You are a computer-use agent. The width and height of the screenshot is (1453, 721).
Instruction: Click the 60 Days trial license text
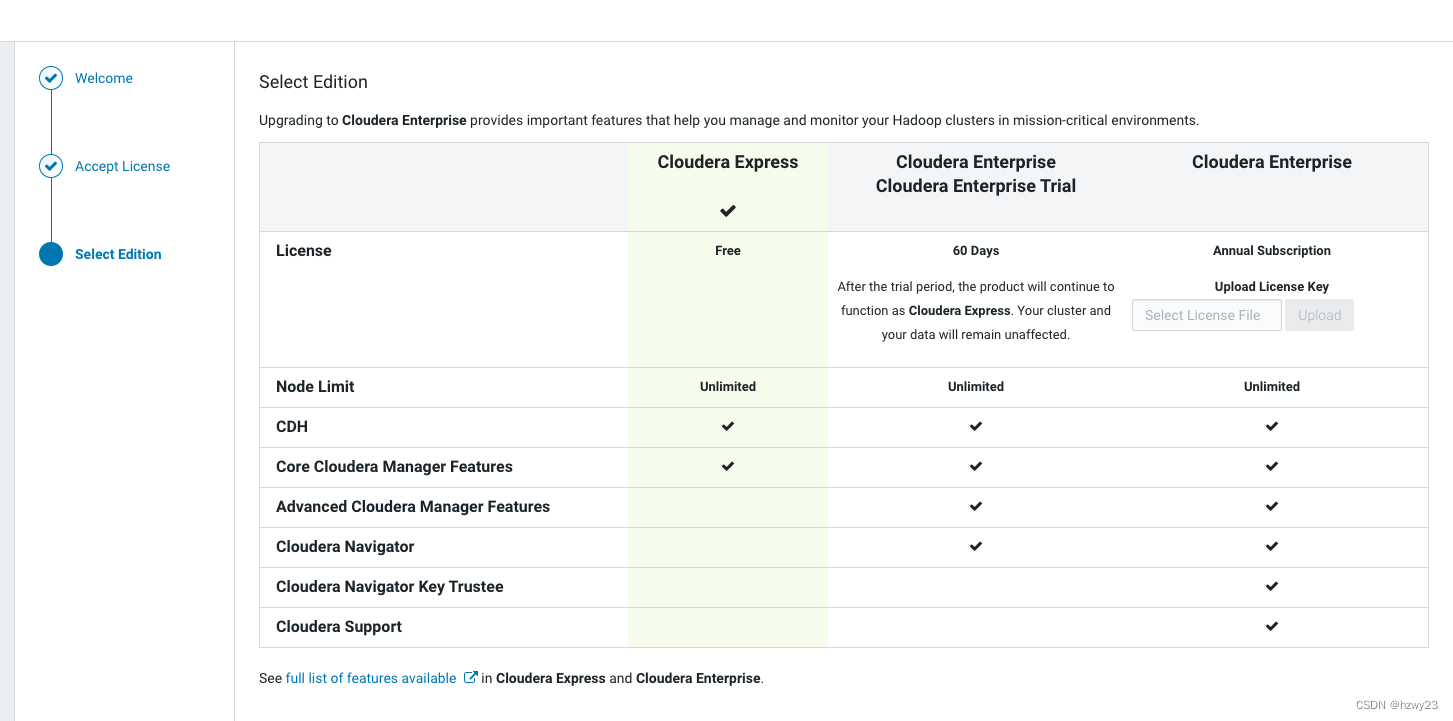coord(976,251)
